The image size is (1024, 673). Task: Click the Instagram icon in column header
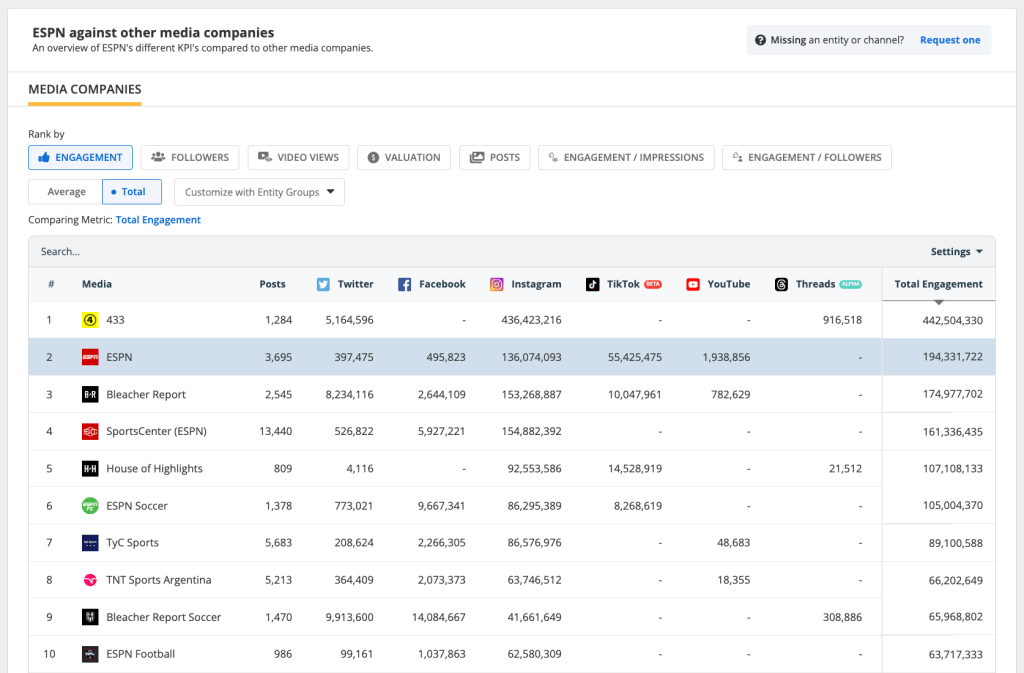[x=497, y=285]
